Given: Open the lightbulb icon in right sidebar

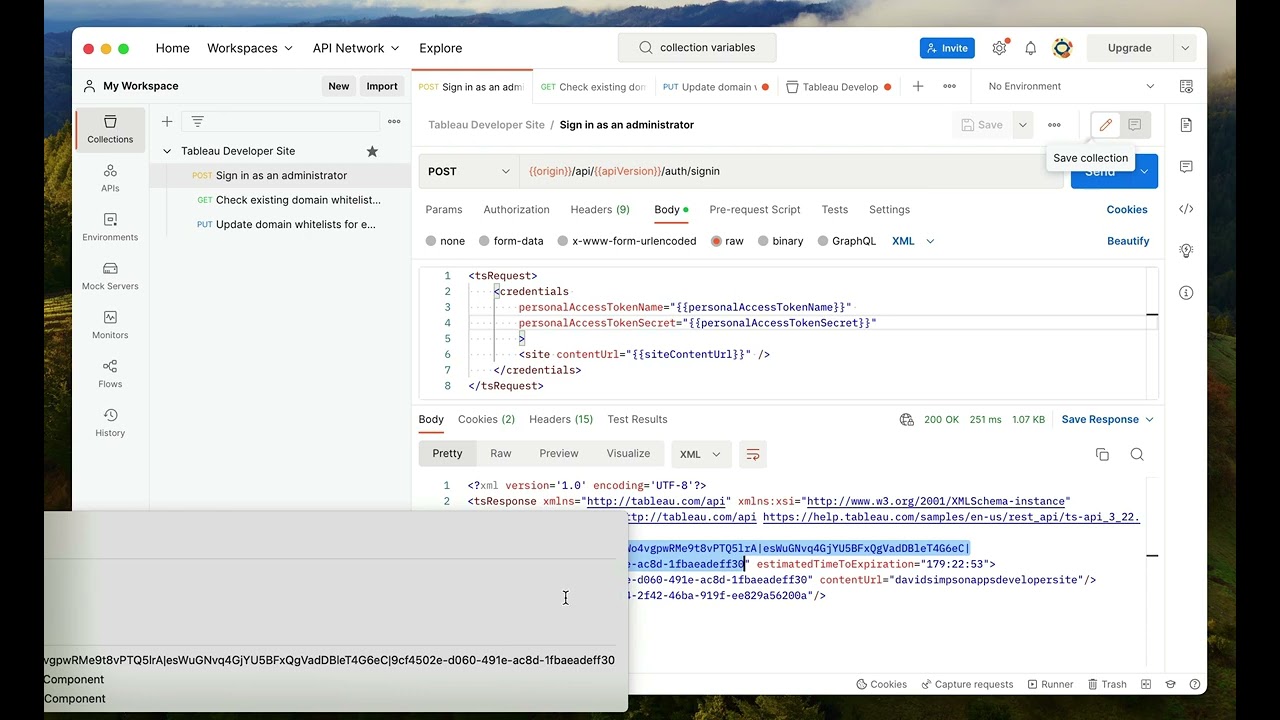Looking at the screenshot, I should (1186, 251).
